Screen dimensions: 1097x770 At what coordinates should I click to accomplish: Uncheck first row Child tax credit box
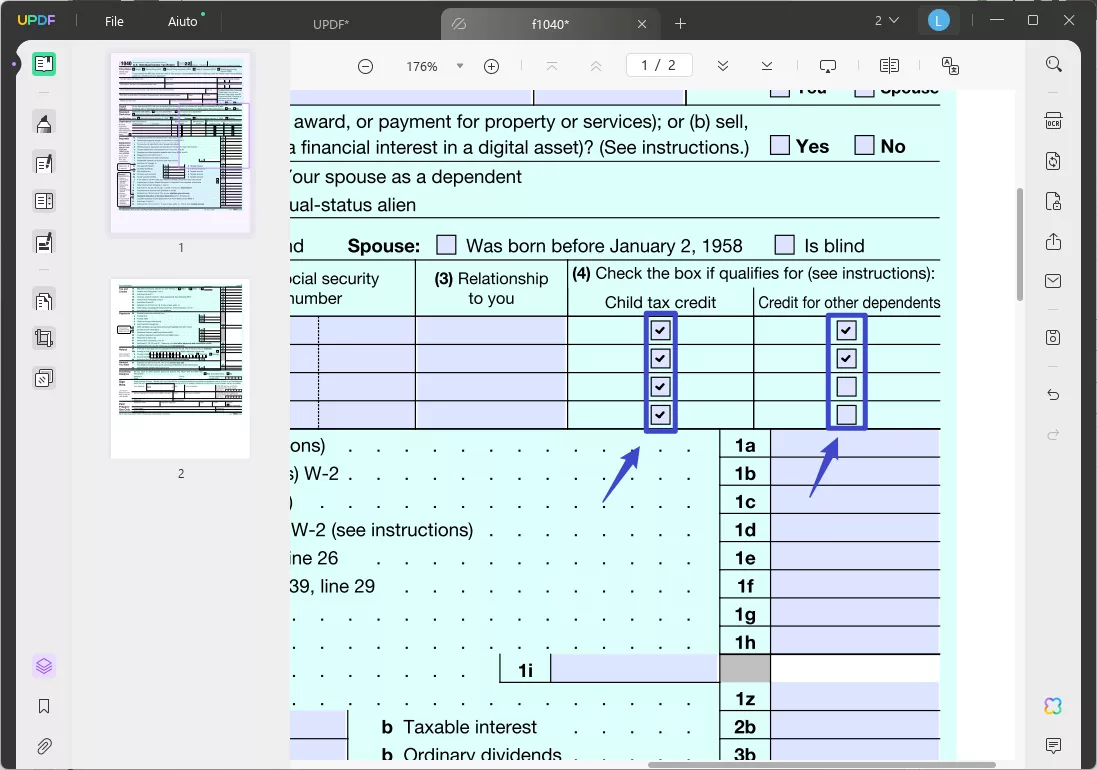point(660,330)
